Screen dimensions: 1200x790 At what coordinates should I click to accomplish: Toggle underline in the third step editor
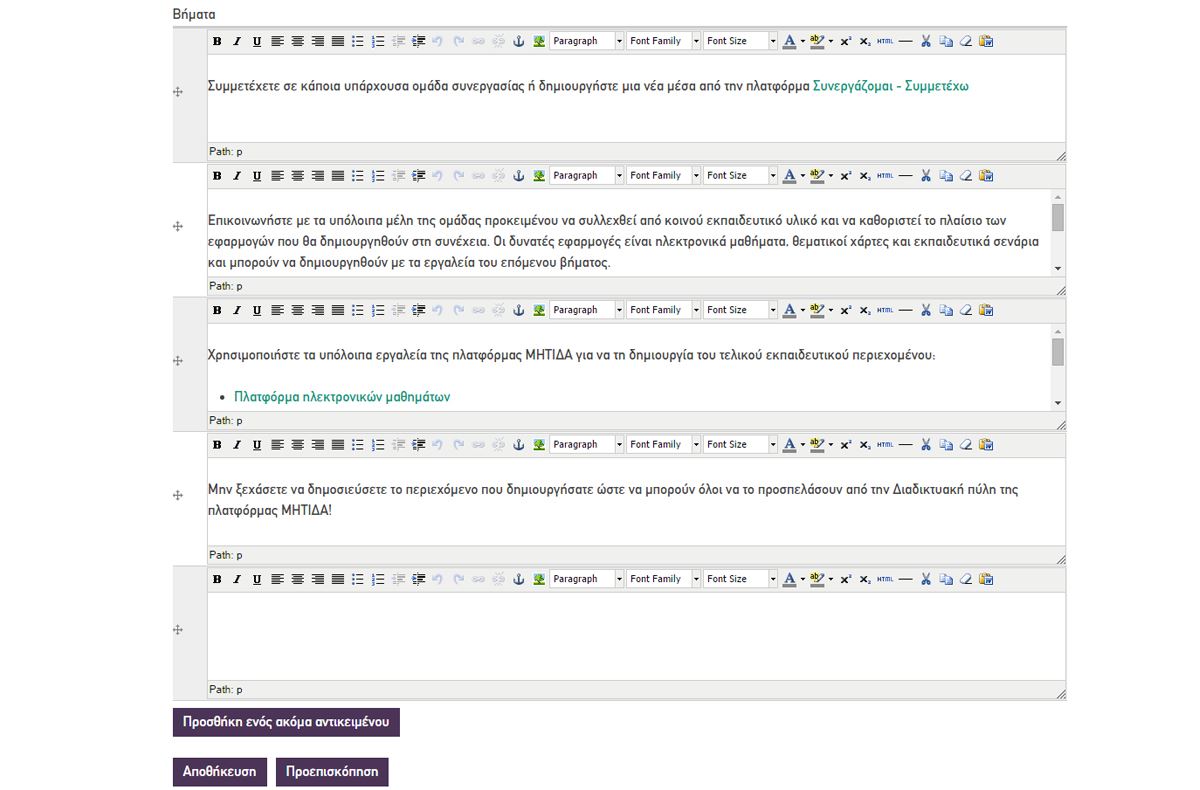tap(257, 310)
